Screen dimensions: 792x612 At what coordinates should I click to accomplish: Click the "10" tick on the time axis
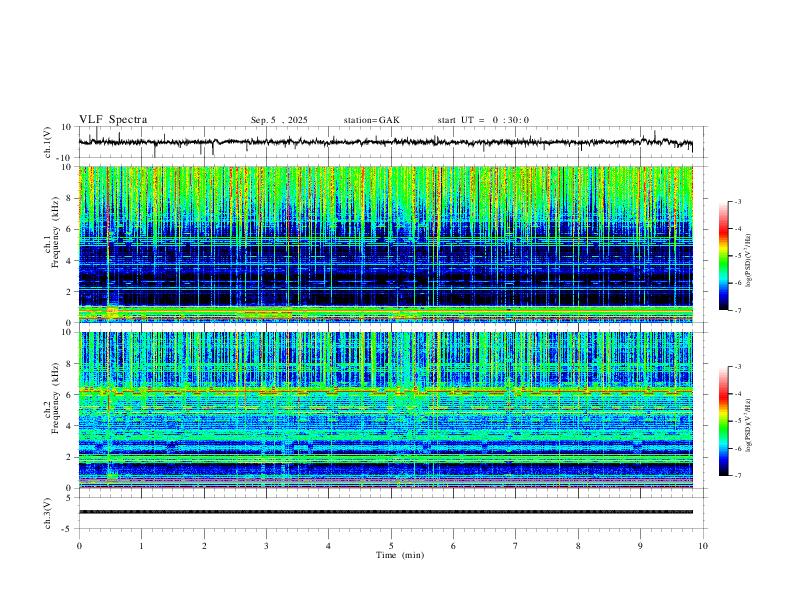[x=703, y=546]
